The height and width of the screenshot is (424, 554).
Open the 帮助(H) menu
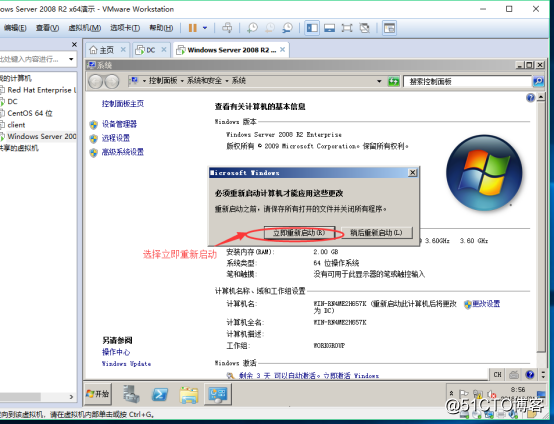coord(161,28)
